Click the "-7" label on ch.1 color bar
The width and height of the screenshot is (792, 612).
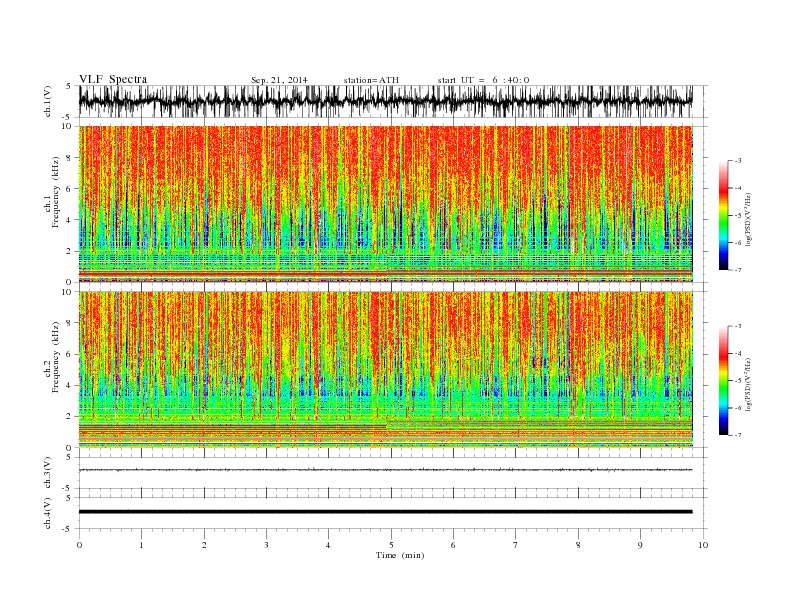(738, 270)
